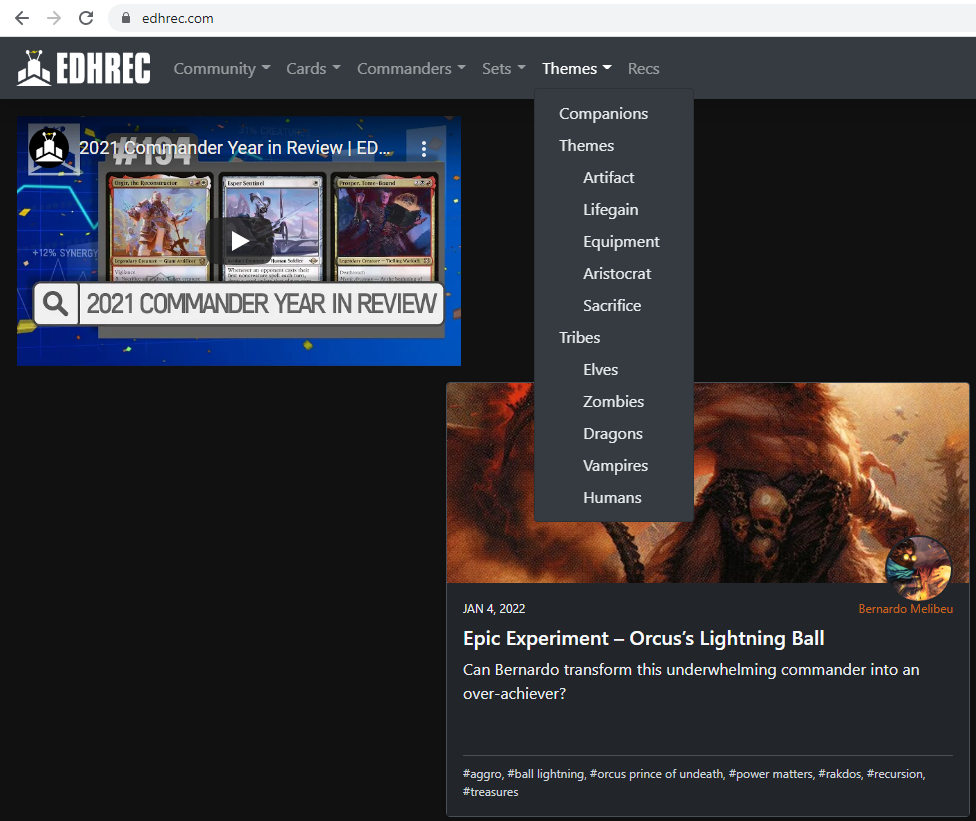Open the Epic Experiment – Orcus's Lightning Ball article
This screenshot has height=821, width=976.
(x=644, y=639)
